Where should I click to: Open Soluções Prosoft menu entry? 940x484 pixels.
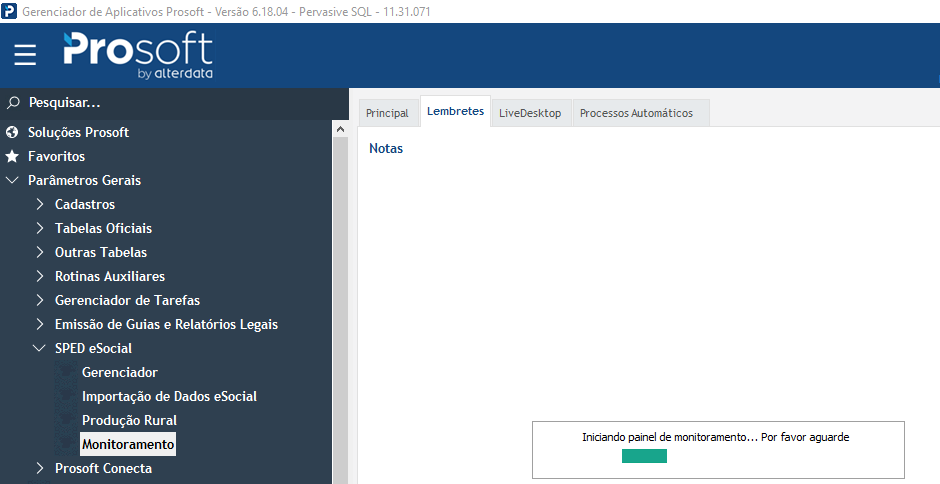(x=79, y=132)
